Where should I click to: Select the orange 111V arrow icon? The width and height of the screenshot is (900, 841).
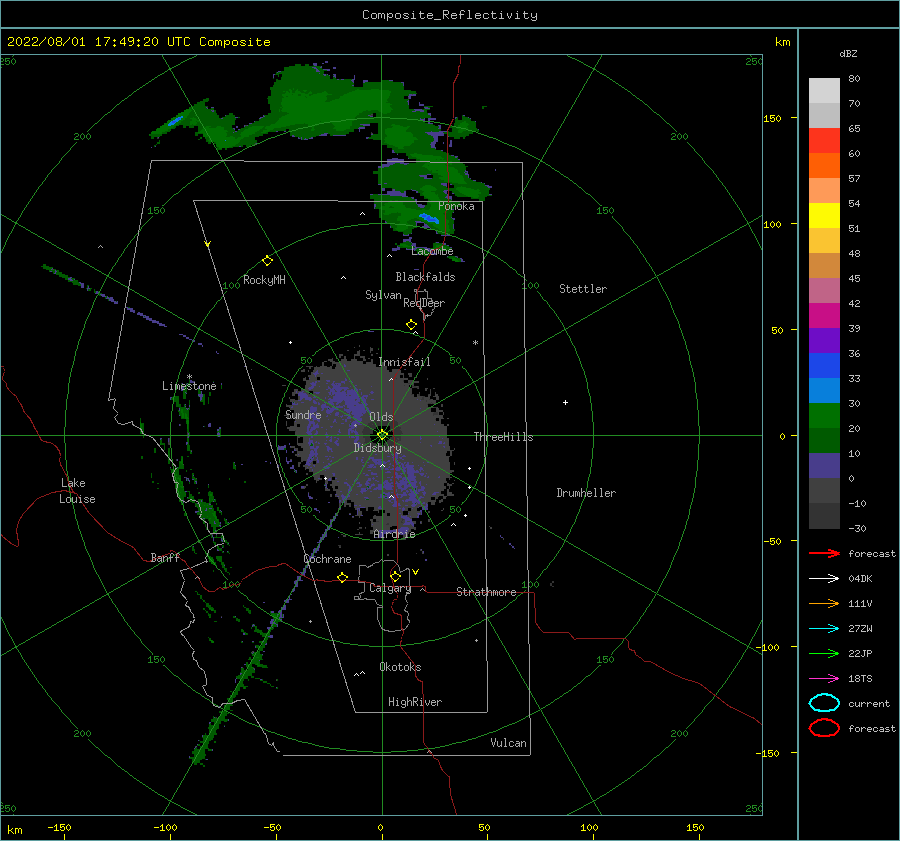[824, 603]
